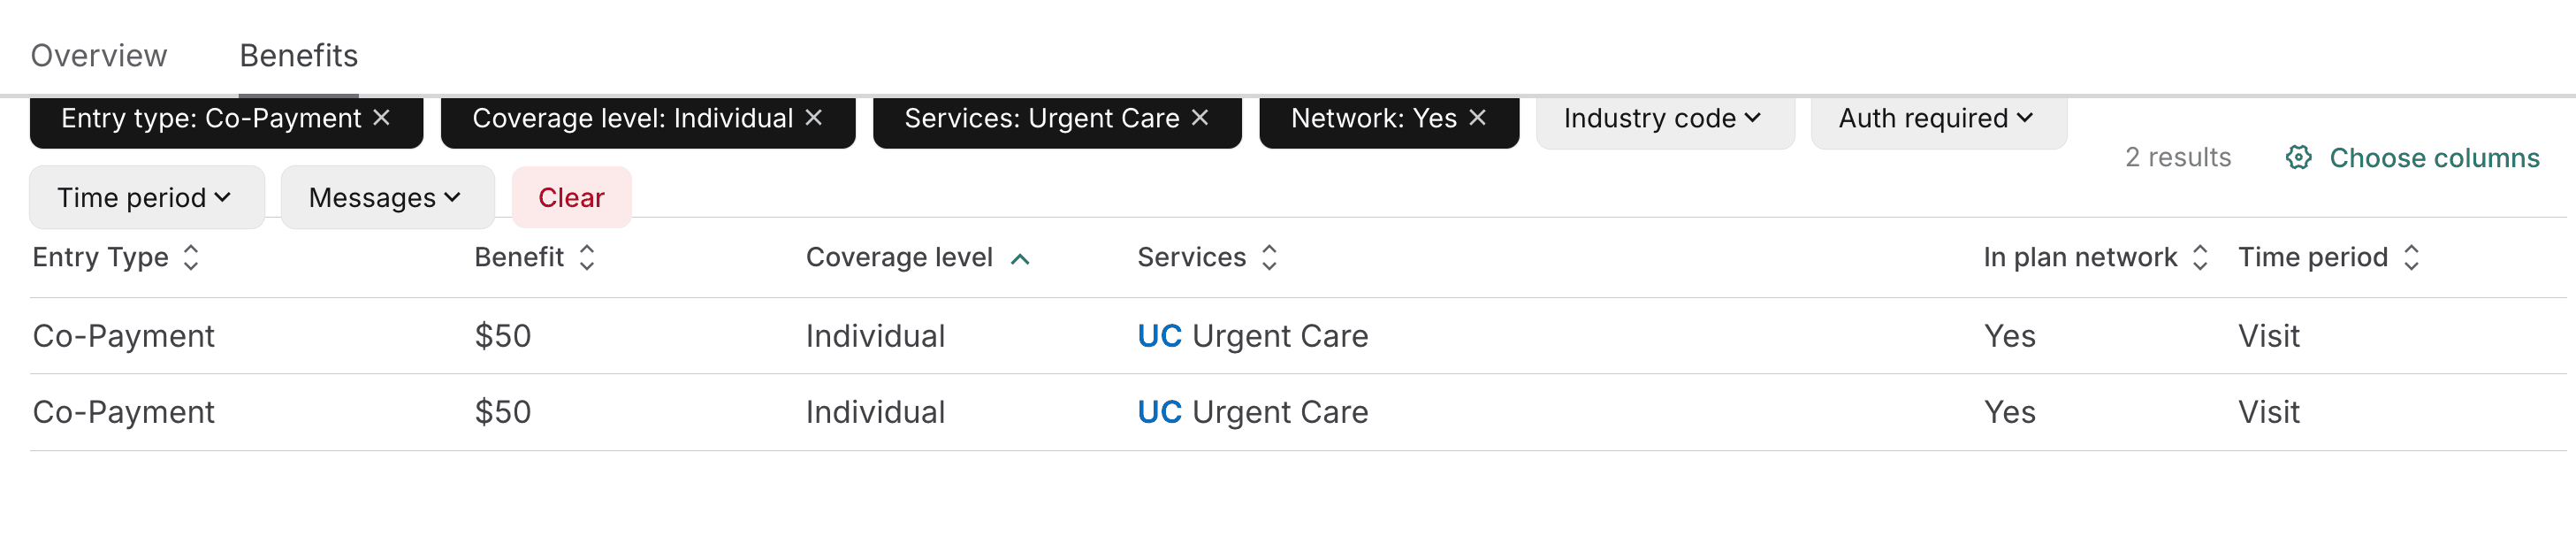
Task: Switch to the Overview tab
Action: tap(99, 56)
